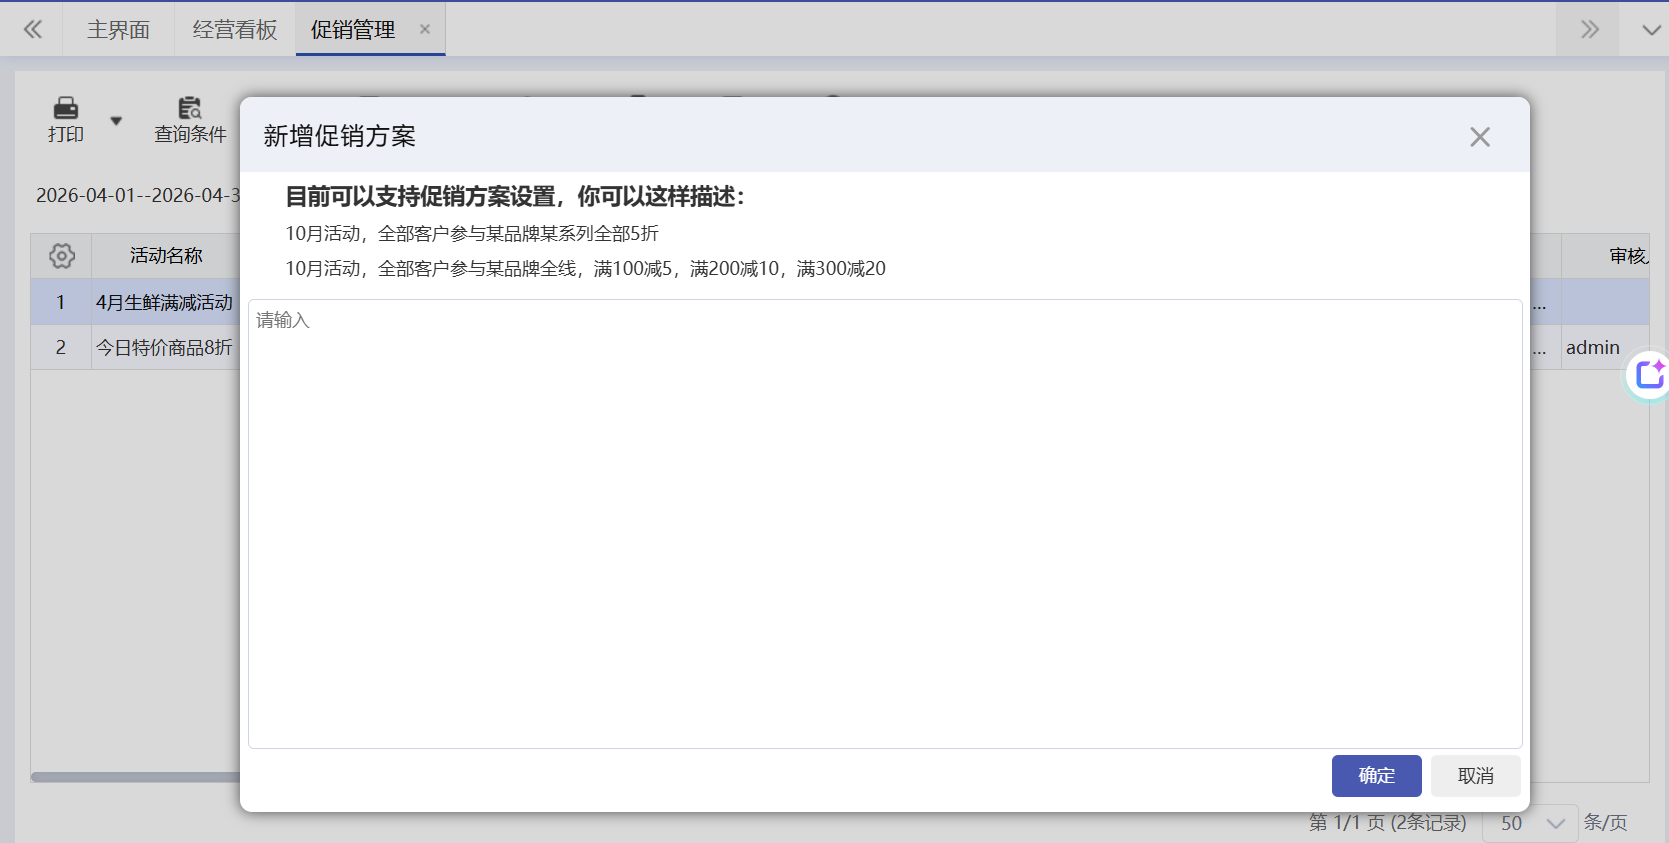This screenshot has width=1669, height=843.
Task: Collapse the sidebar with the double-left arrow
Action: 33,30
